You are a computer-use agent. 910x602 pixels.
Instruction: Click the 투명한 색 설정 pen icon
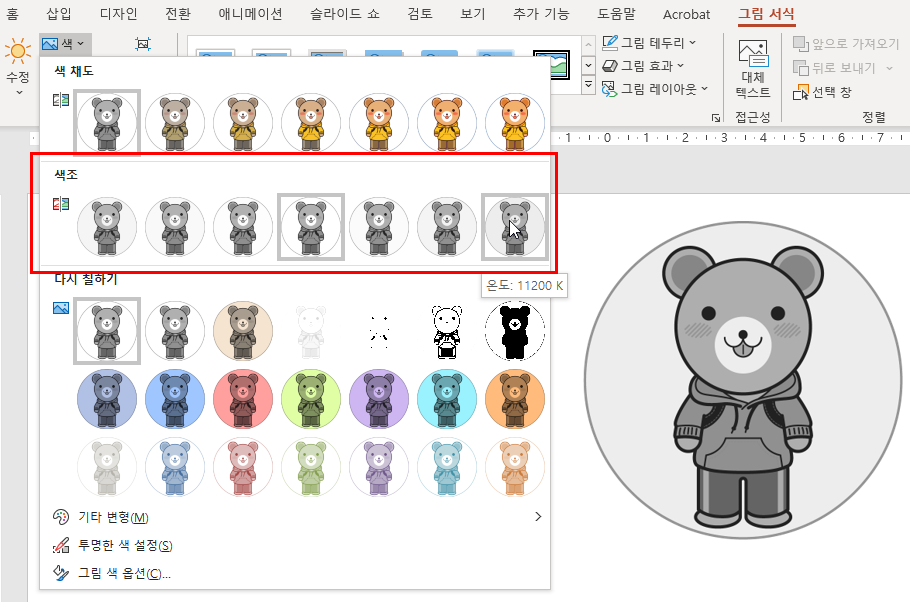[x=61, y=546]
